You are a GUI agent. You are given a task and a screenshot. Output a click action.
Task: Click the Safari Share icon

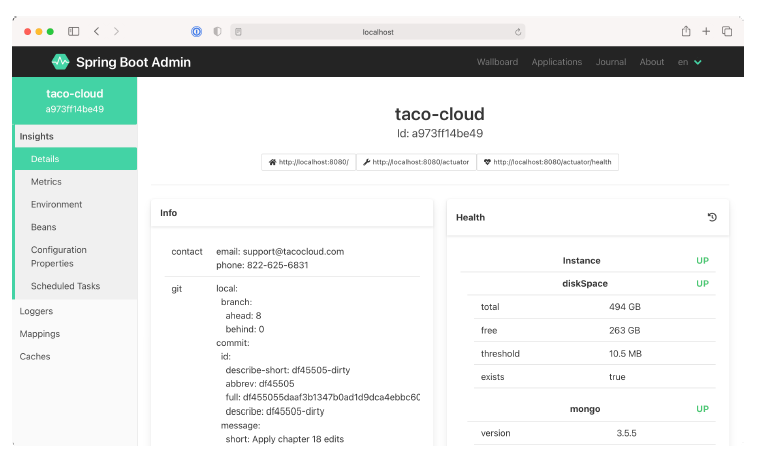(x=686, y=32)
